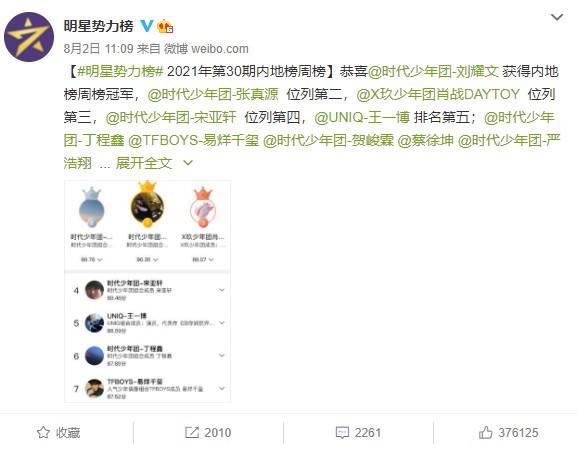Like the post with the 376125 thumbs-up
This screenshot has width=577, height=451.
coord(508,433)
